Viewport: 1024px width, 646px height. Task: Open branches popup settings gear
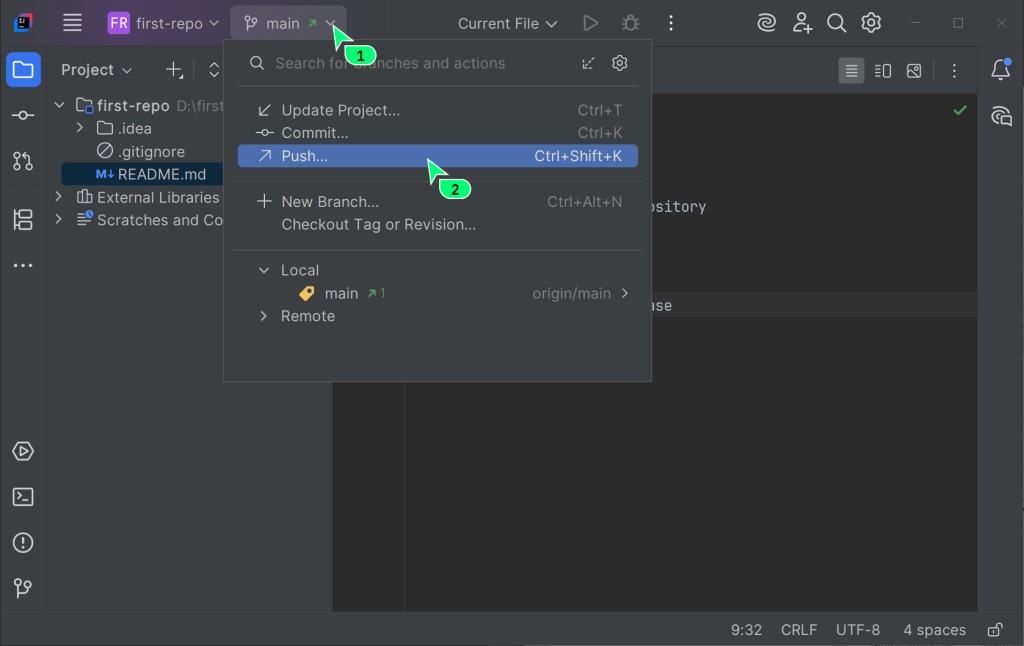[619, 63]
